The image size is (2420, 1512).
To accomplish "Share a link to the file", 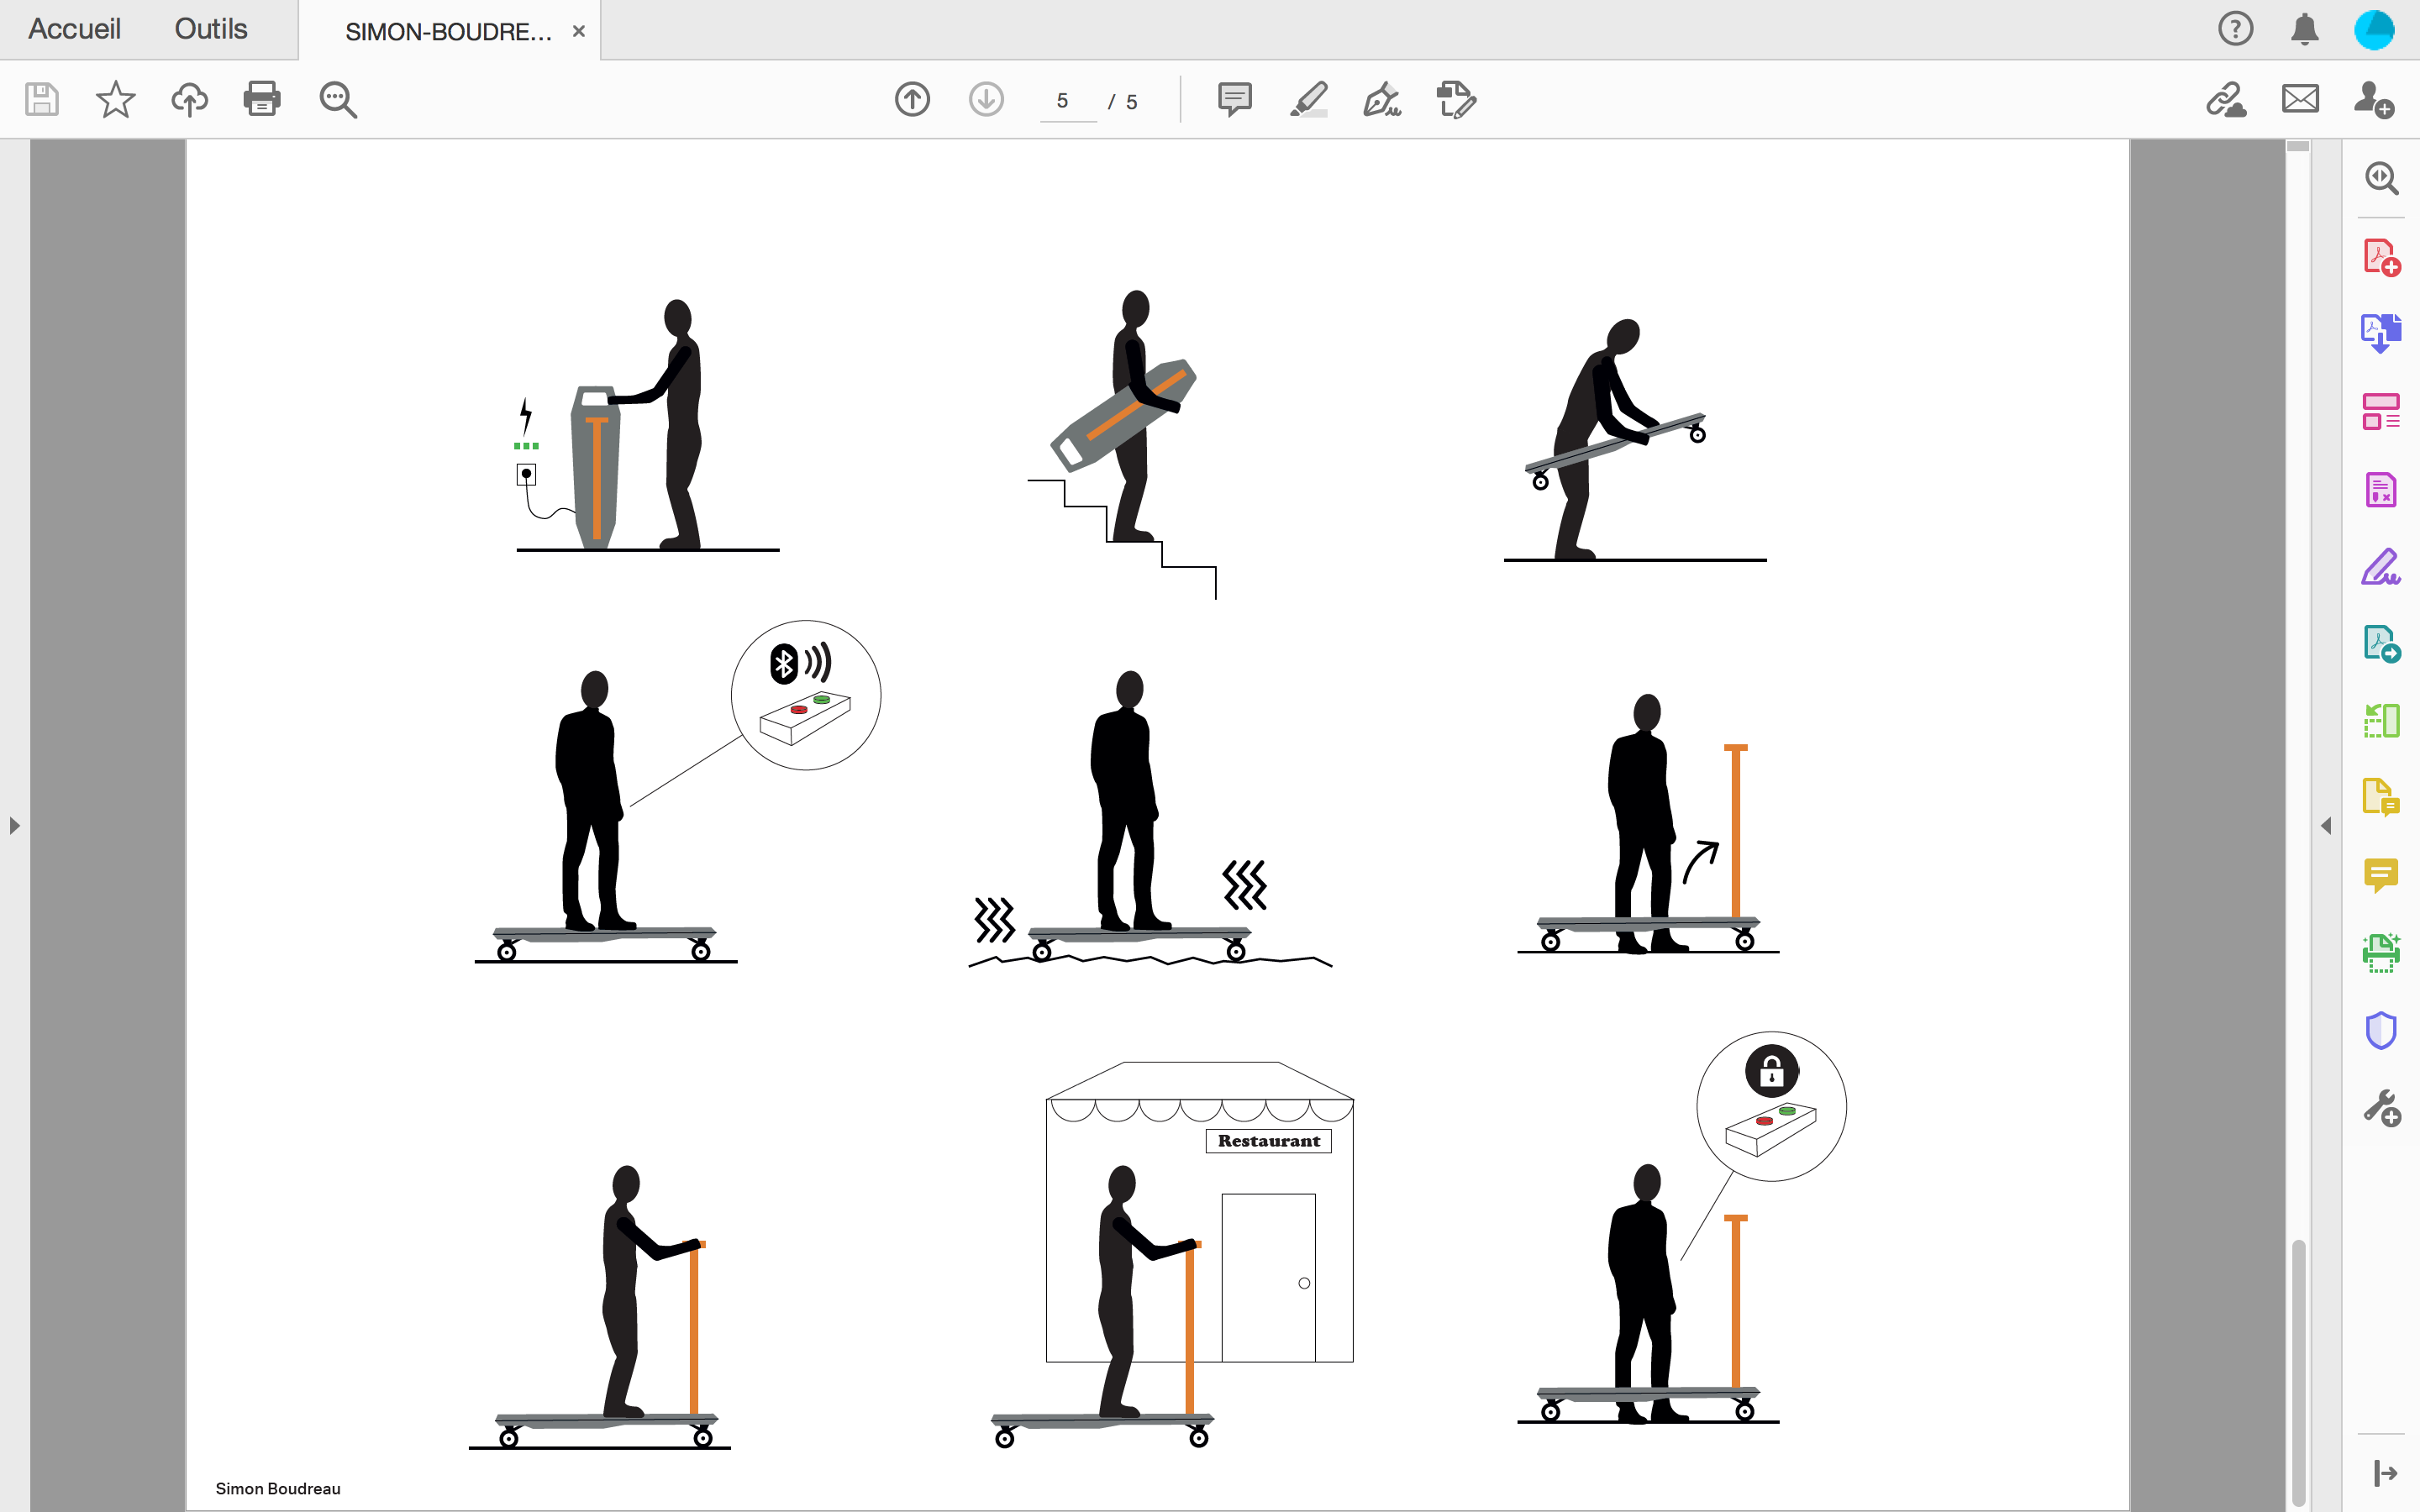I will pos(2226,99).
